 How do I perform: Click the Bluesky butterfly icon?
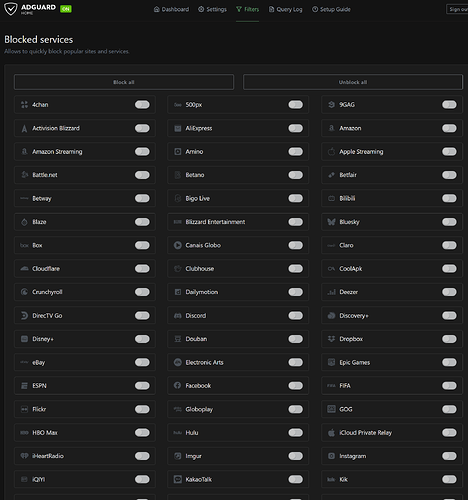pyautogui.click(x=331, y=222)
